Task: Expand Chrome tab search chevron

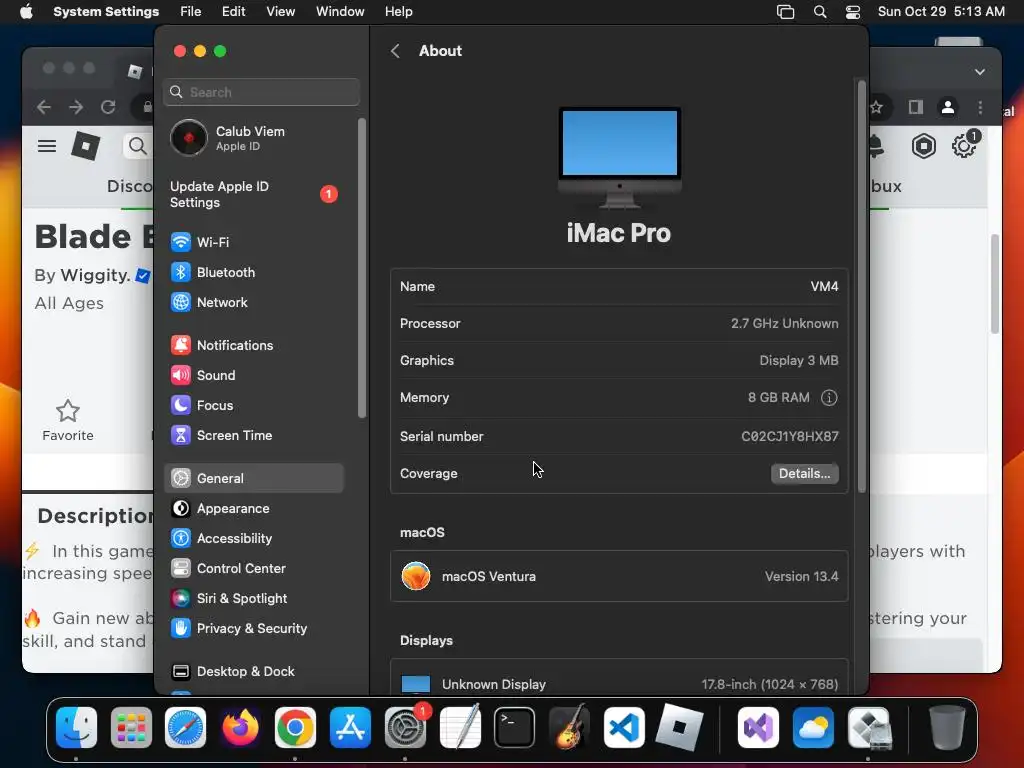Action: coord(980,72)
